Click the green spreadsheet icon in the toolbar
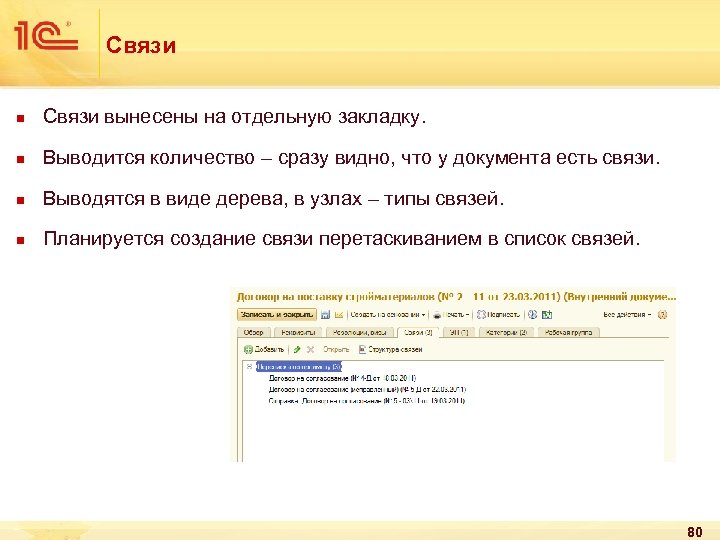The width and height of the screenshot is (720, 540). point(547,315)
